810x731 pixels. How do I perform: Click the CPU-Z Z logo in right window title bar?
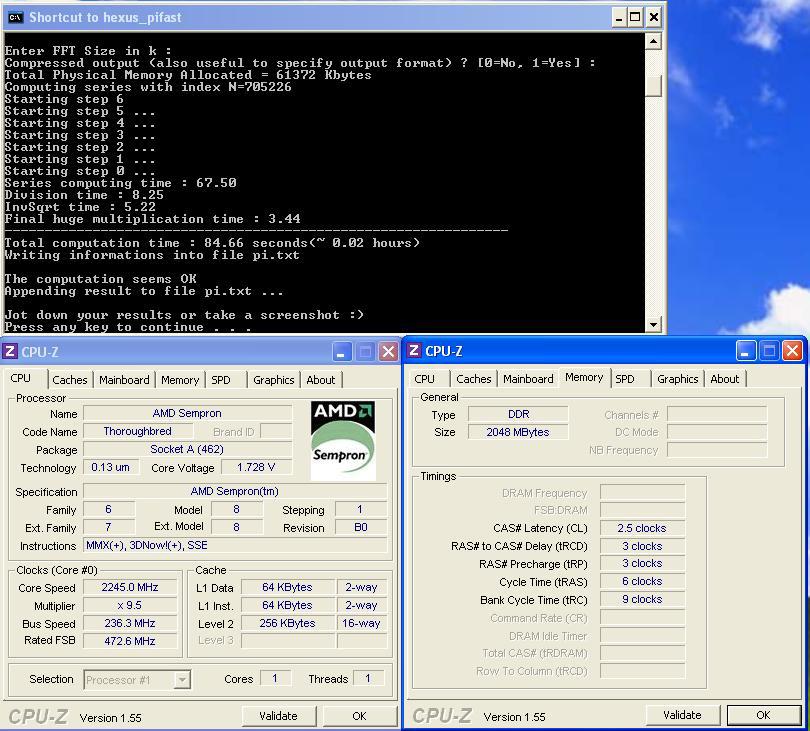click(414, 351)
